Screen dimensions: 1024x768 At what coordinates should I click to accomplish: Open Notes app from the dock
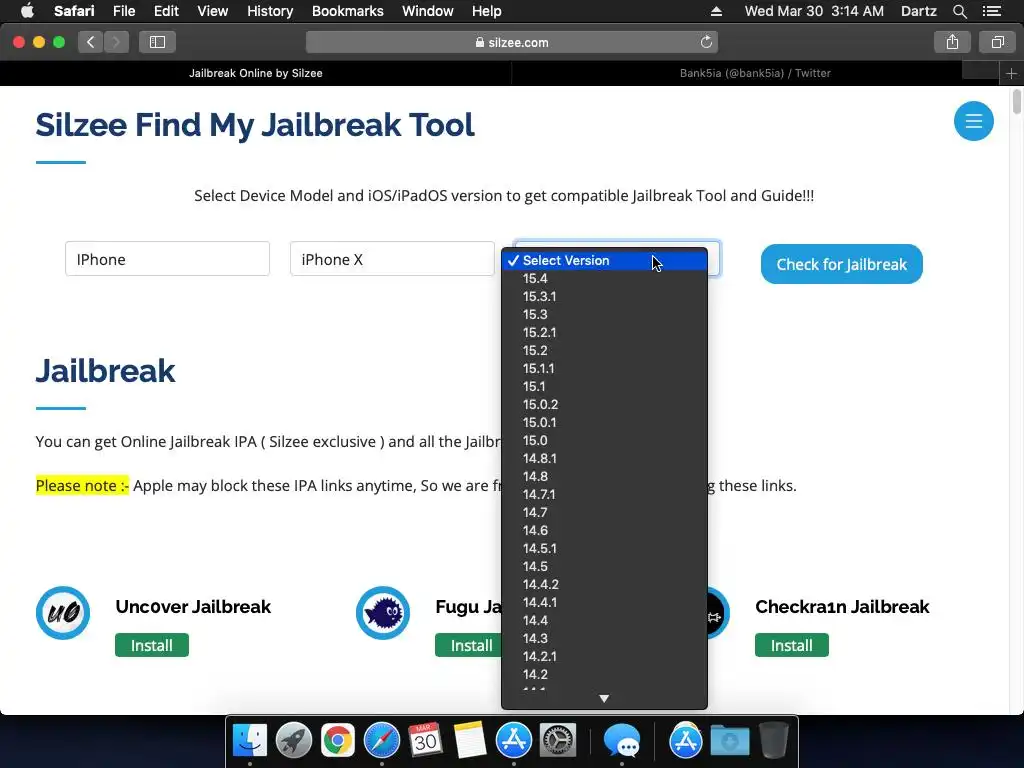[x=470, y=741]
